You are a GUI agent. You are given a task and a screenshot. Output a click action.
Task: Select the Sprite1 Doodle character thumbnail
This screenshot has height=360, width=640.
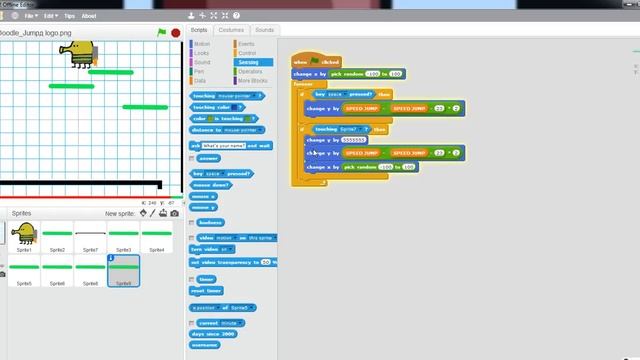coord(24,237)
